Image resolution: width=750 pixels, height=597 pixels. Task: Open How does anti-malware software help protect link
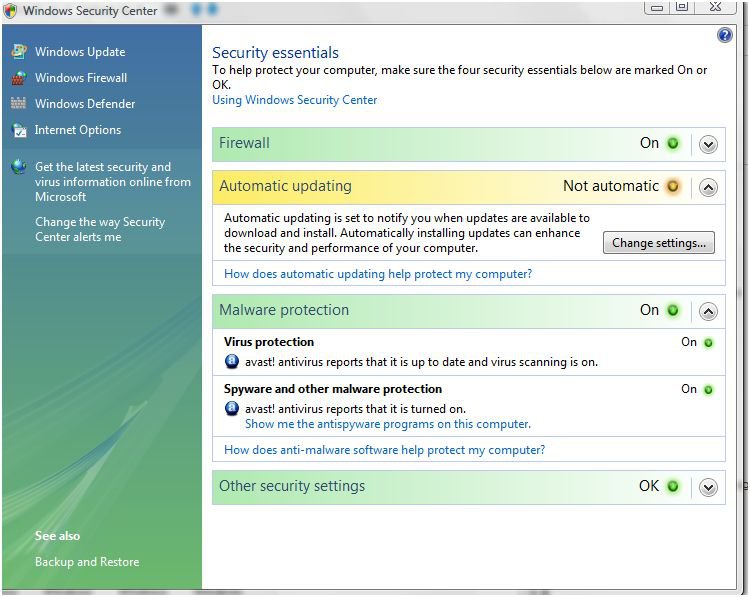[385, 450]
